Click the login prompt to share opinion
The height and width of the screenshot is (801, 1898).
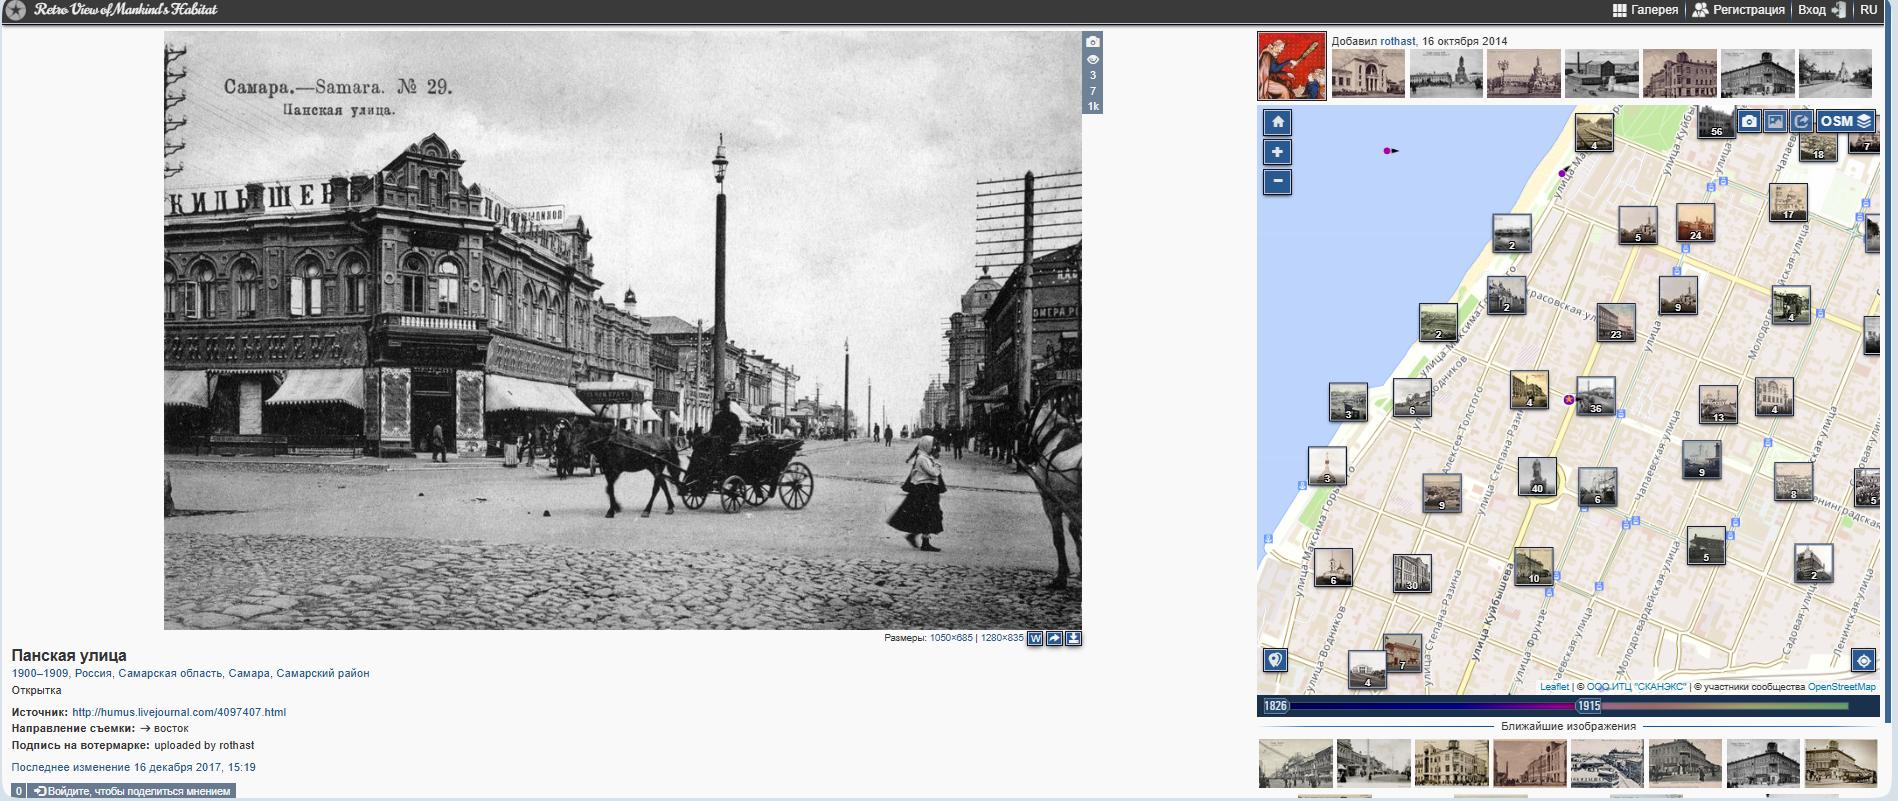click(132, 791)
